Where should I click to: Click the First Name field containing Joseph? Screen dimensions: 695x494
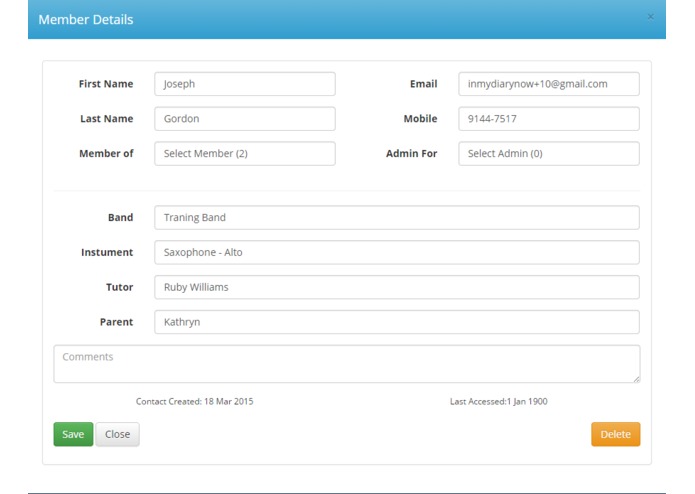coord(245,84)
